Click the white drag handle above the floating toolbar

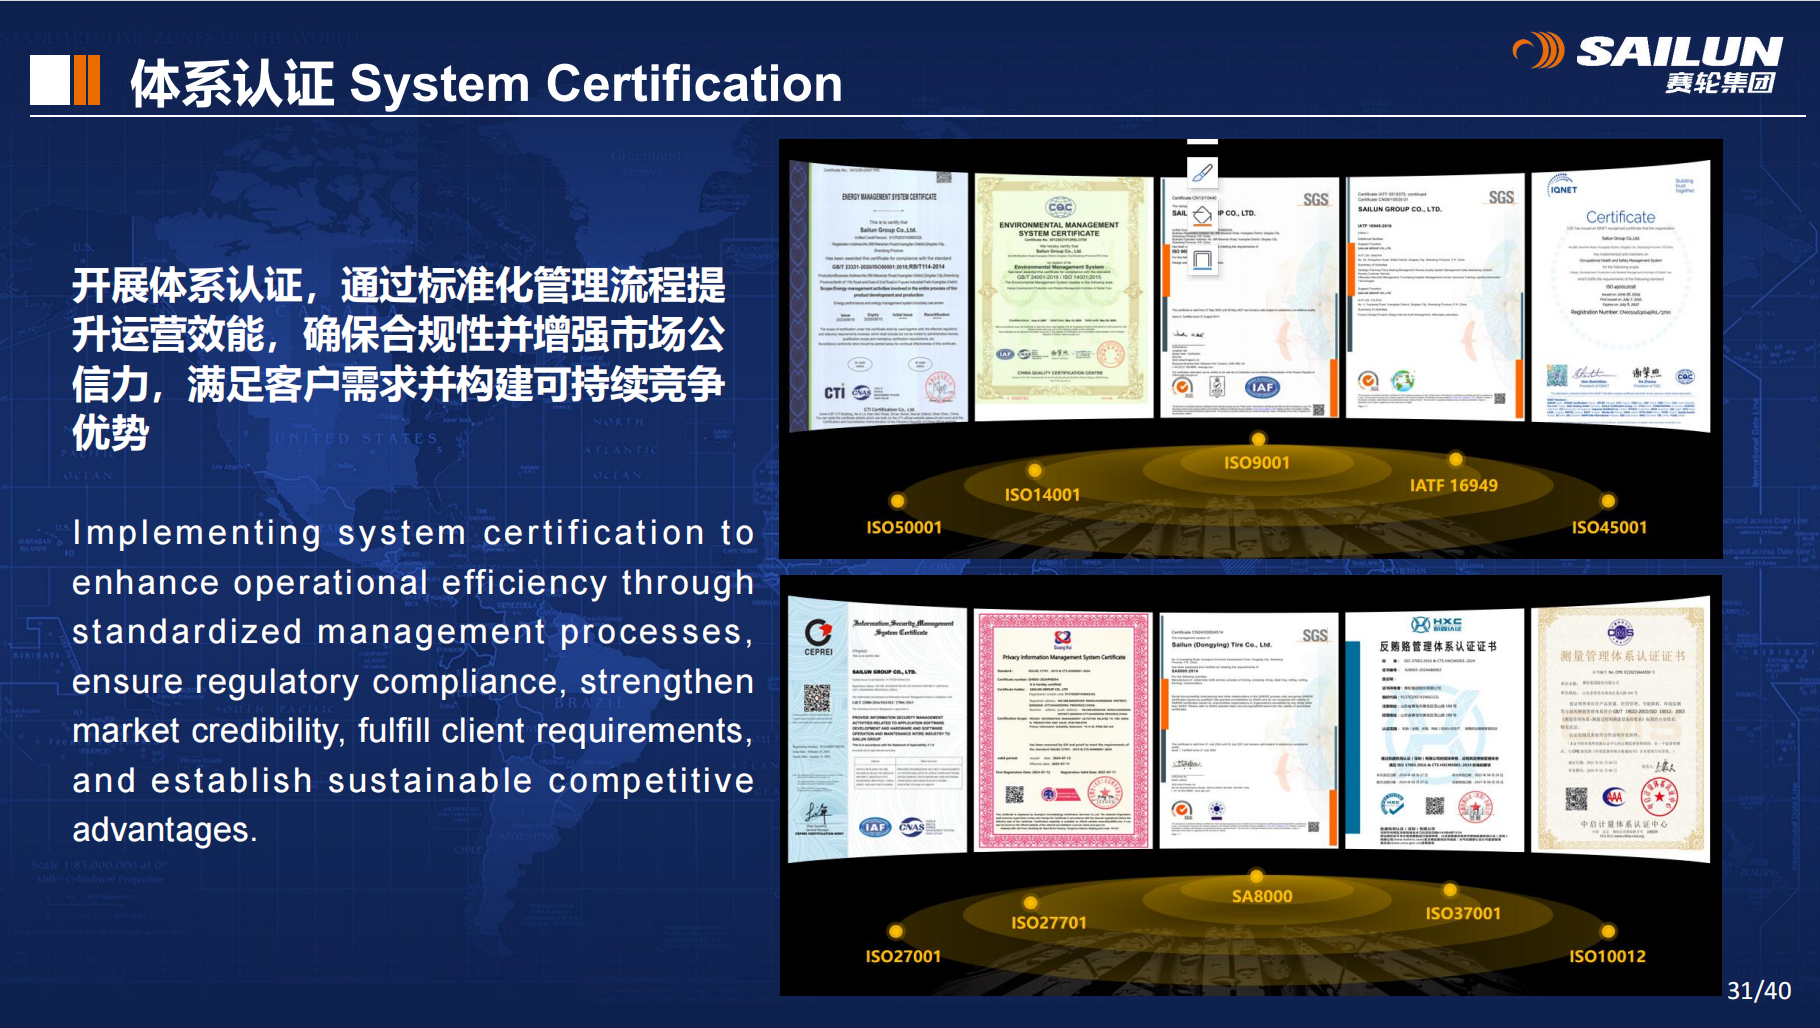click(1202, 142)
